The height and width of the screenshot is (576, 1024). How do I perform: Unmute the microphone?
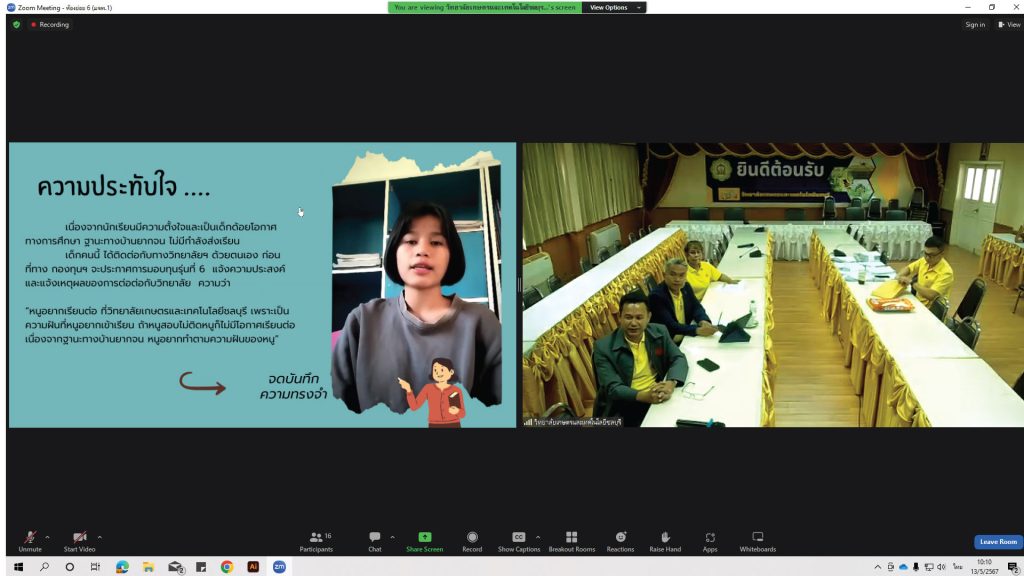pos(30,539)
